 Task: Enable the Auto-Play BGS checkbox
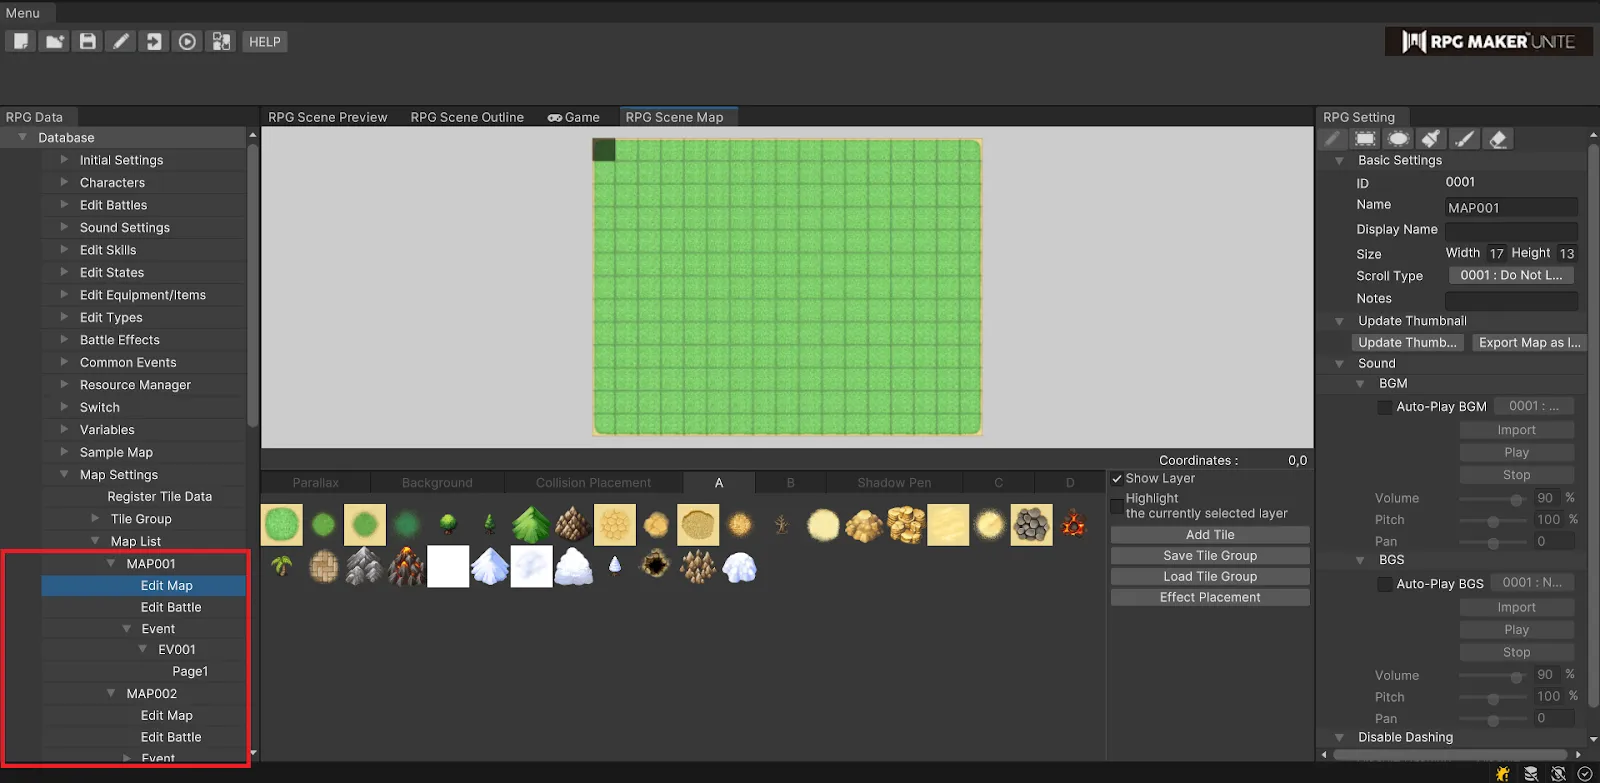click(1385, 584)
